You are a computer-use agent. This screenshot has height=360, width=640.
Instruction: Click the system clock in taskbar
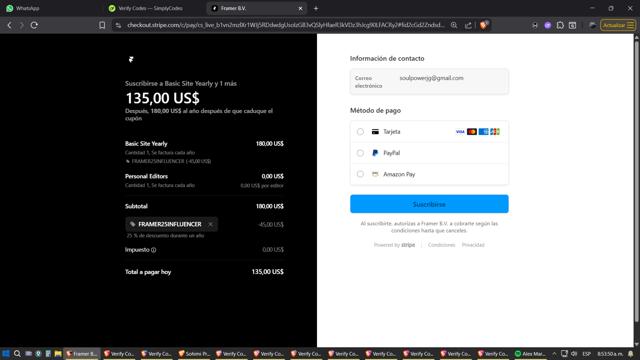[610, 353]
